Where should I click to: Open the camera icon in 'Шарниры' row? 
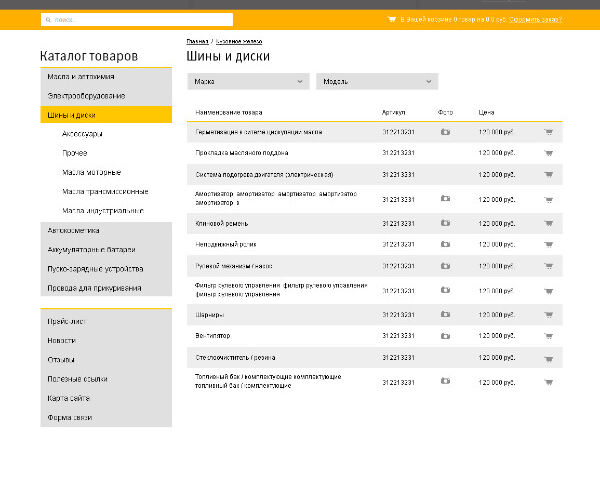[x=445, y=314]
